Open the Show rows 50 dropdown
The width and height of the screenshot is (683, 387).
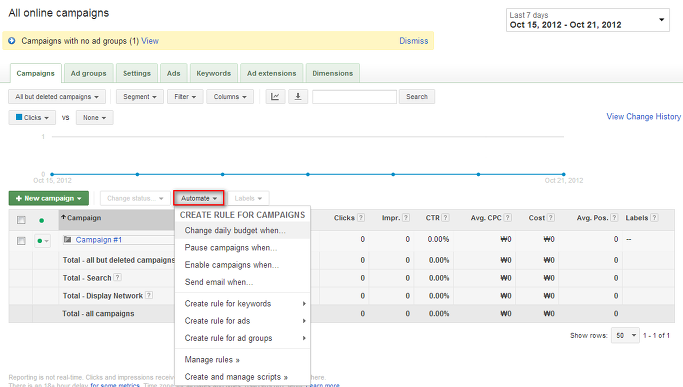[626, 336]
